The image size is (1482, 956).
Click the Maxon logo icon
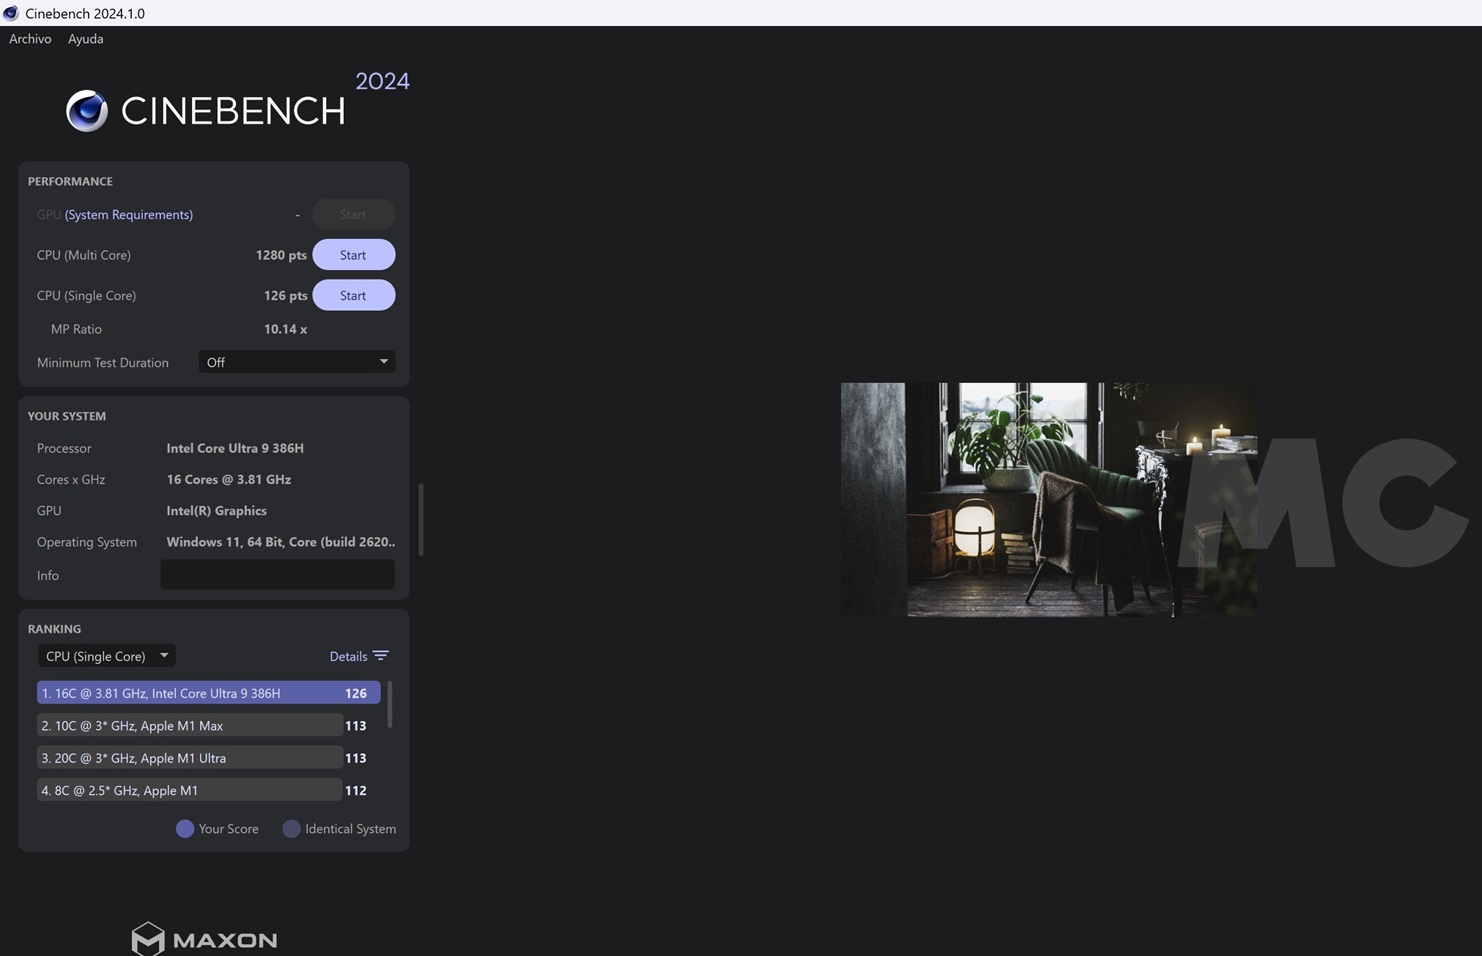148,939
